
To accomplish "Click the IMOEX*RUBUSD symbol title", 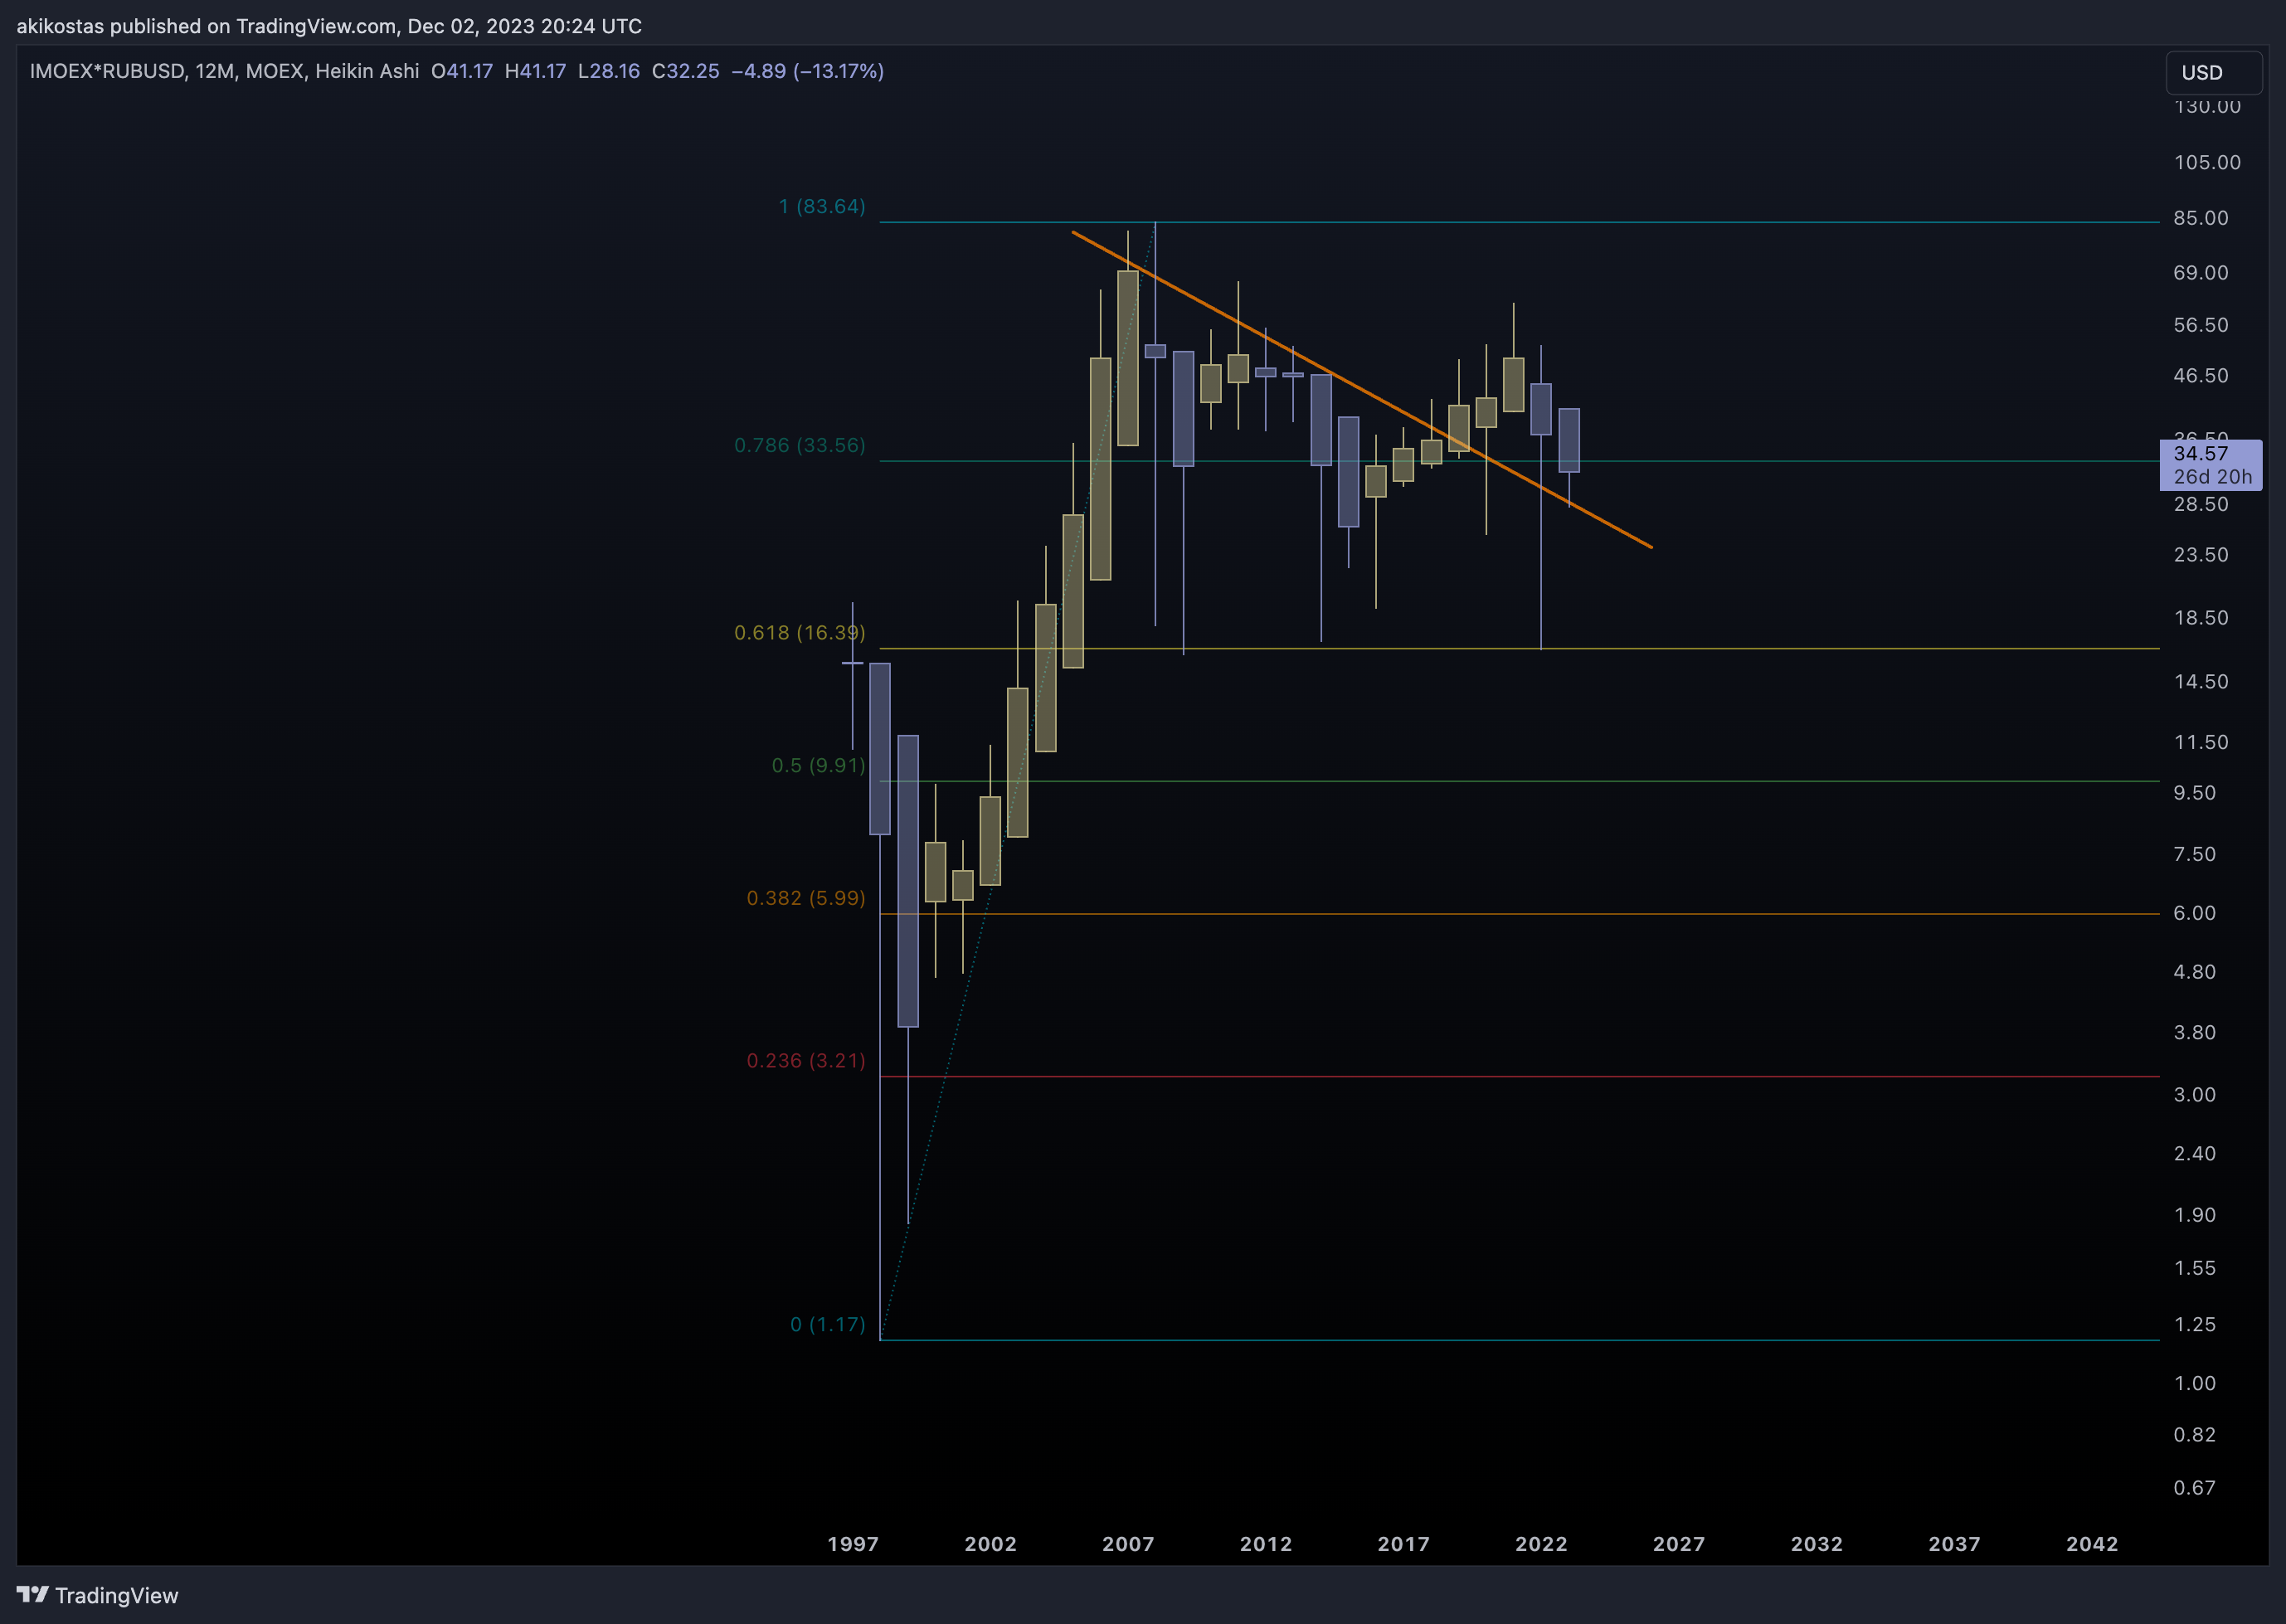I will click(107, 71).
